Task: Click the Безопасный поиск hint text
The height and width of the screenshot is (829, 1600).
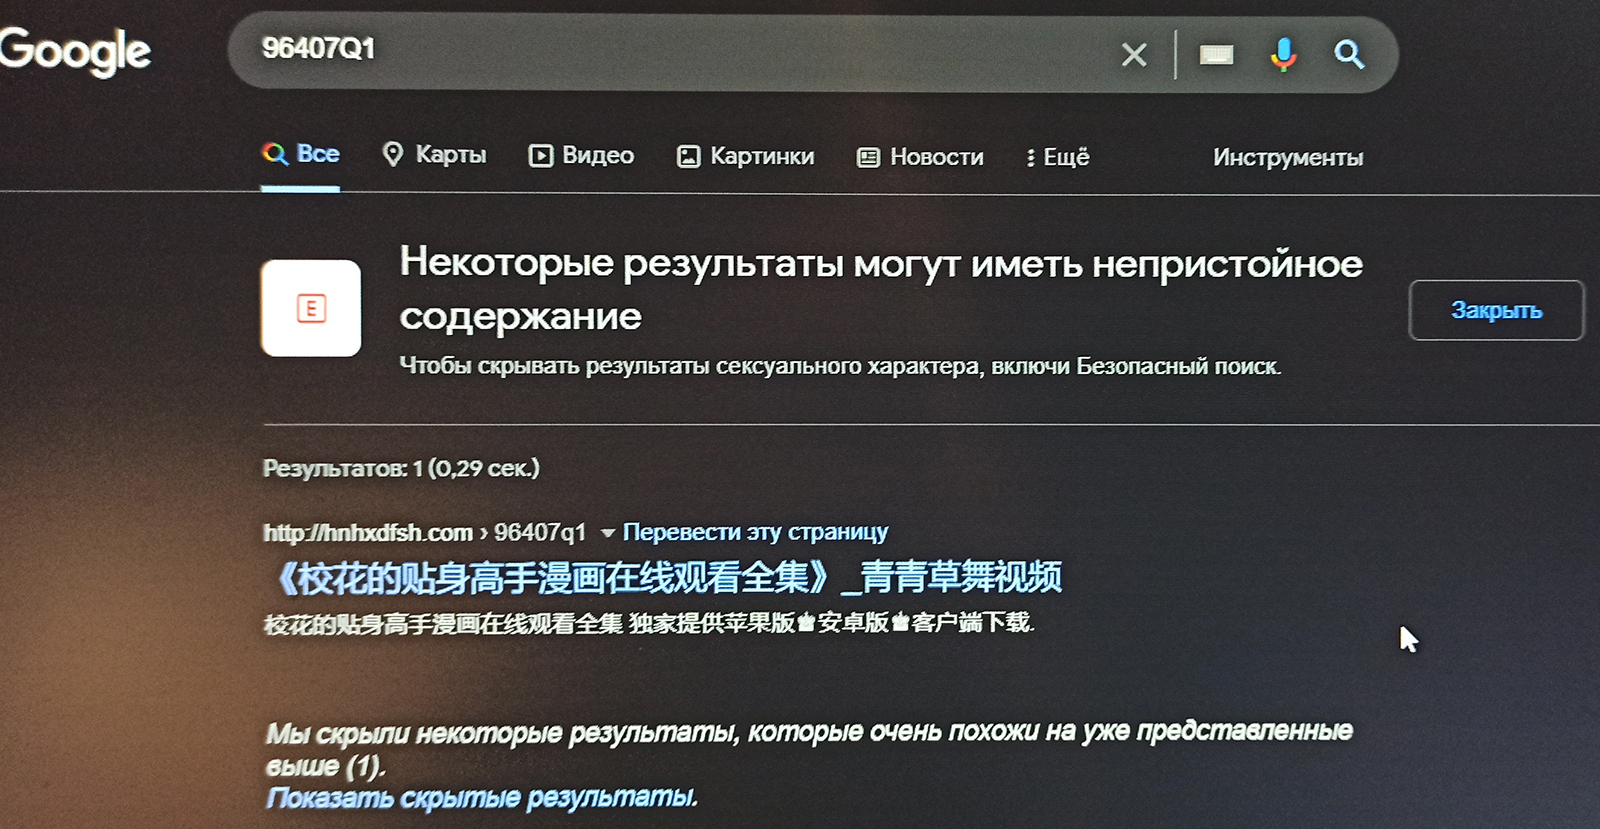Action: (840, 366)
